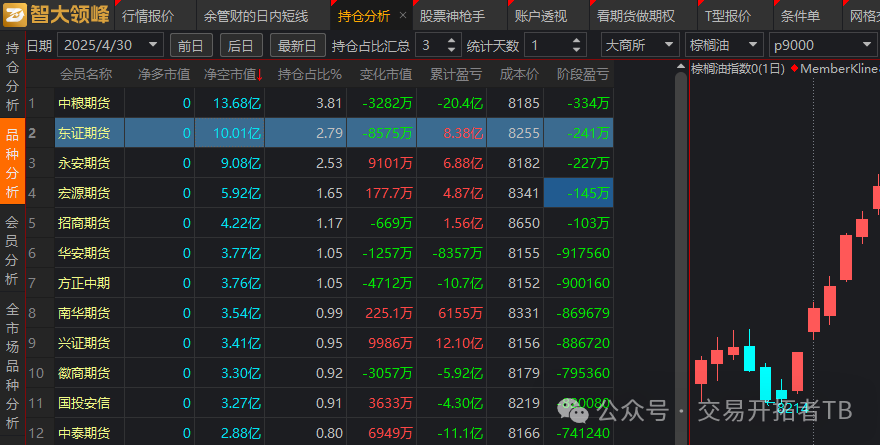Click the 前日 button

coord(191,45)
